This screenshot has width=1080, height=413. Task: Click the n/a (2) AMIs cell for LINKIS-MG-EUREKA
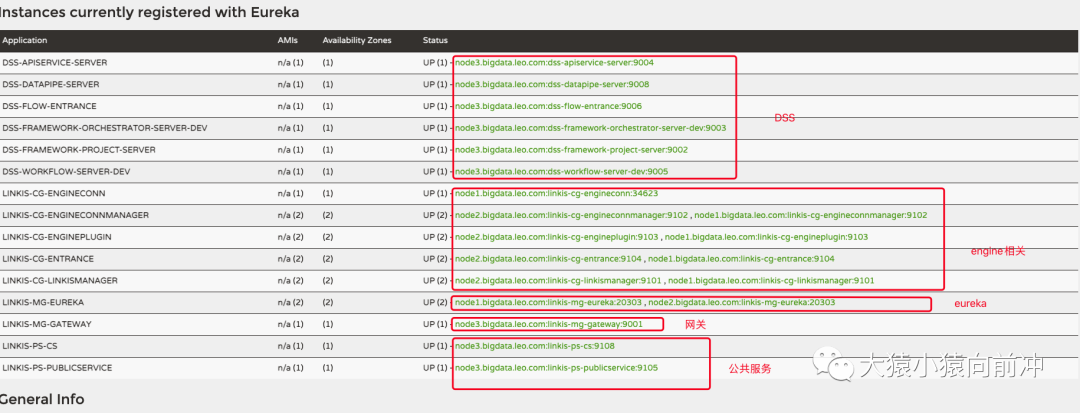[x=291, y=302]
